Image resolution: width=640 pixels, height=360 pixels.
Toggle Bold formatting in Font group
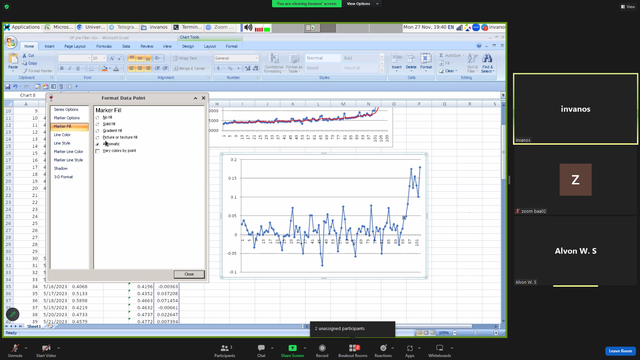click(62, 68)
